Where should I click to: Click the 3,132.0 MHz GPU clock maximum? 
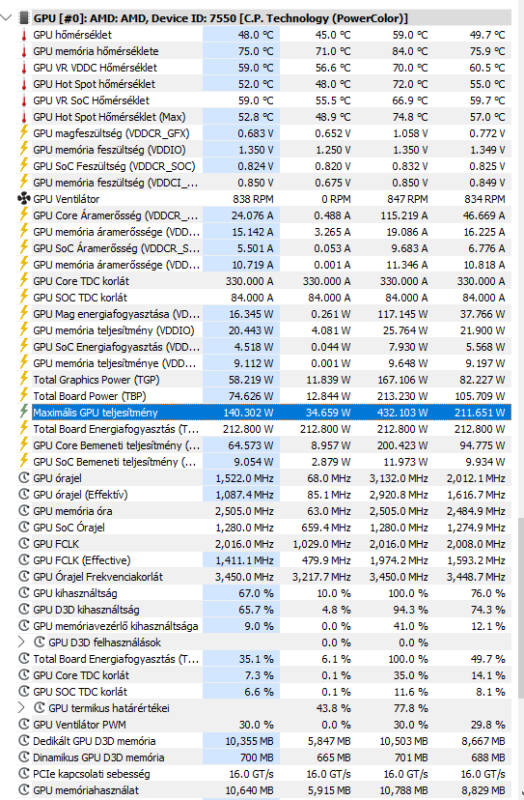[398, 478]
